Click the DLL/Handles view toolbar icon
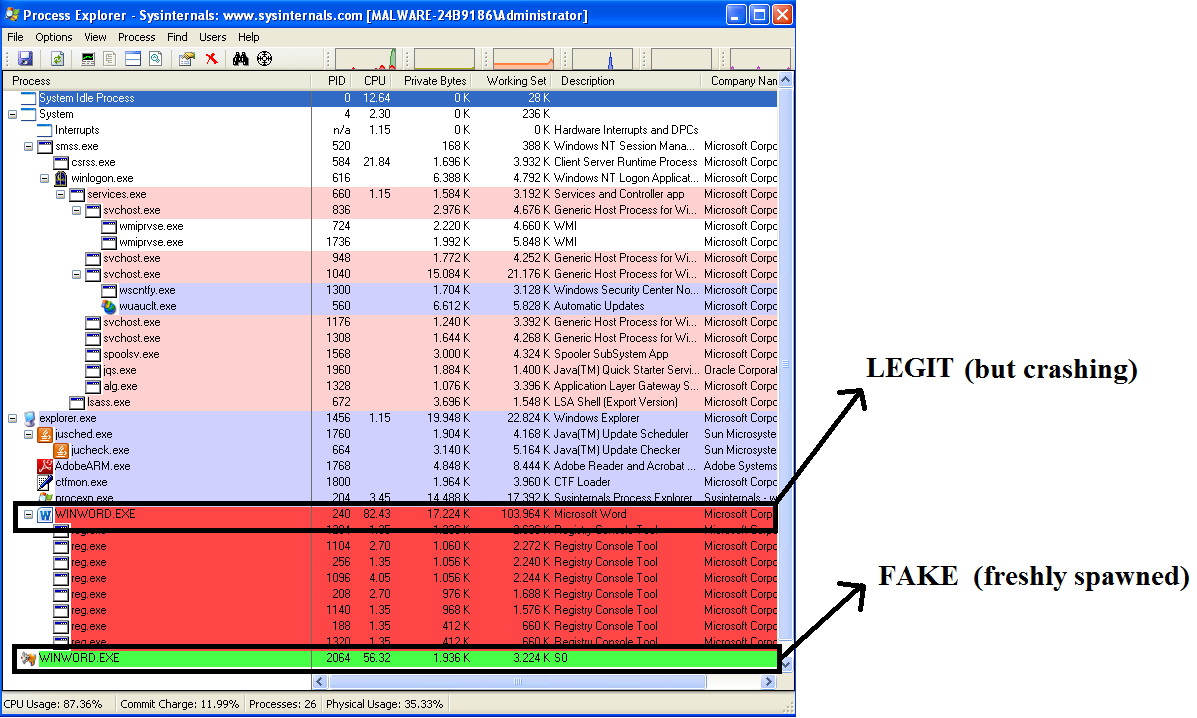 pos(156,59)
